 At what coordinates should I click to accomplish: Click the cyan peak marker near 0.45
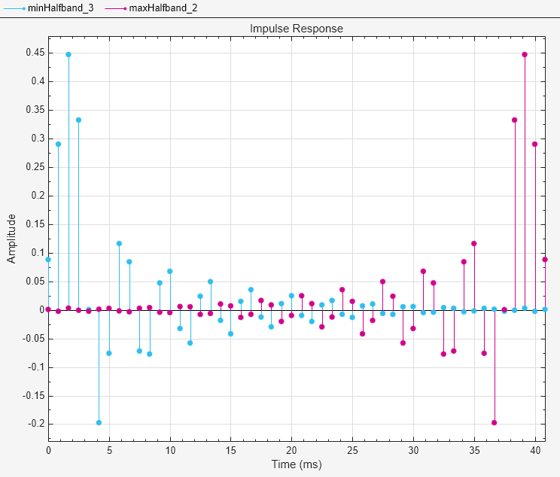[68, 55]
